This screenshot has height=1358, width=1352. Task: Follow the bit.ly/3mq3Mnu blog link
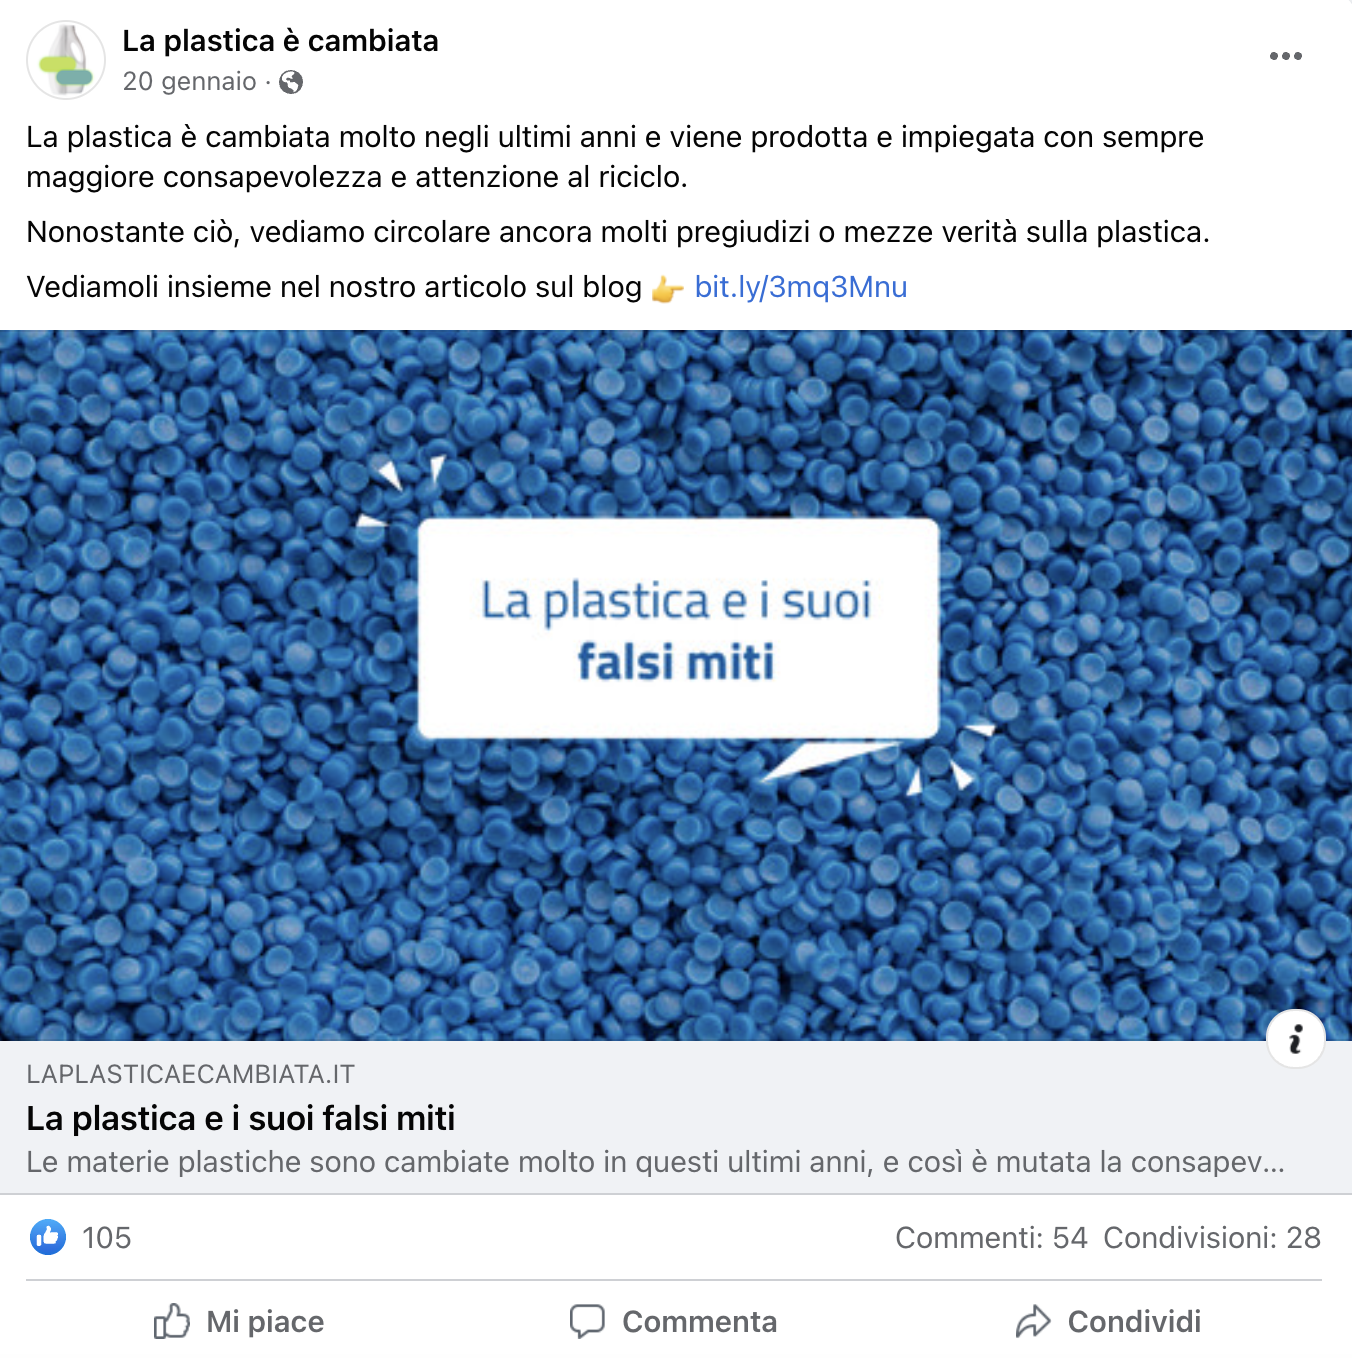801,287
